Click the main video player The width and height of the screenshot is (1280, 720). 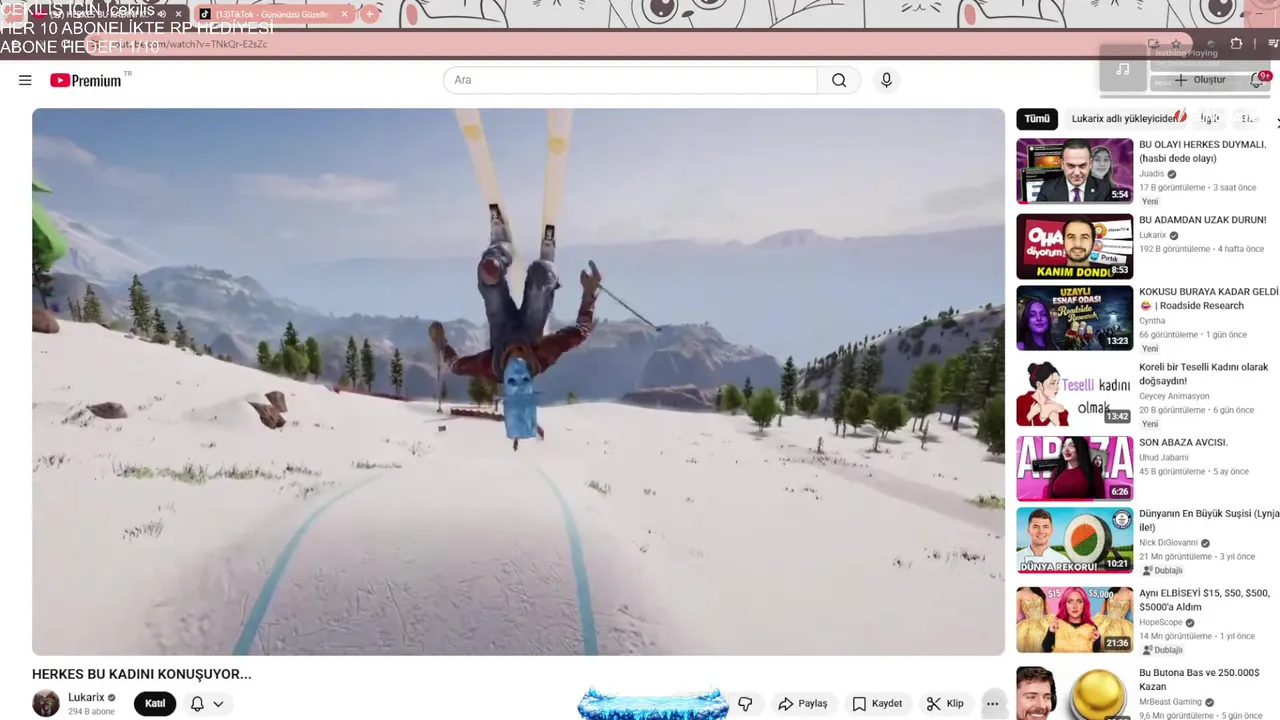point(518,382)
